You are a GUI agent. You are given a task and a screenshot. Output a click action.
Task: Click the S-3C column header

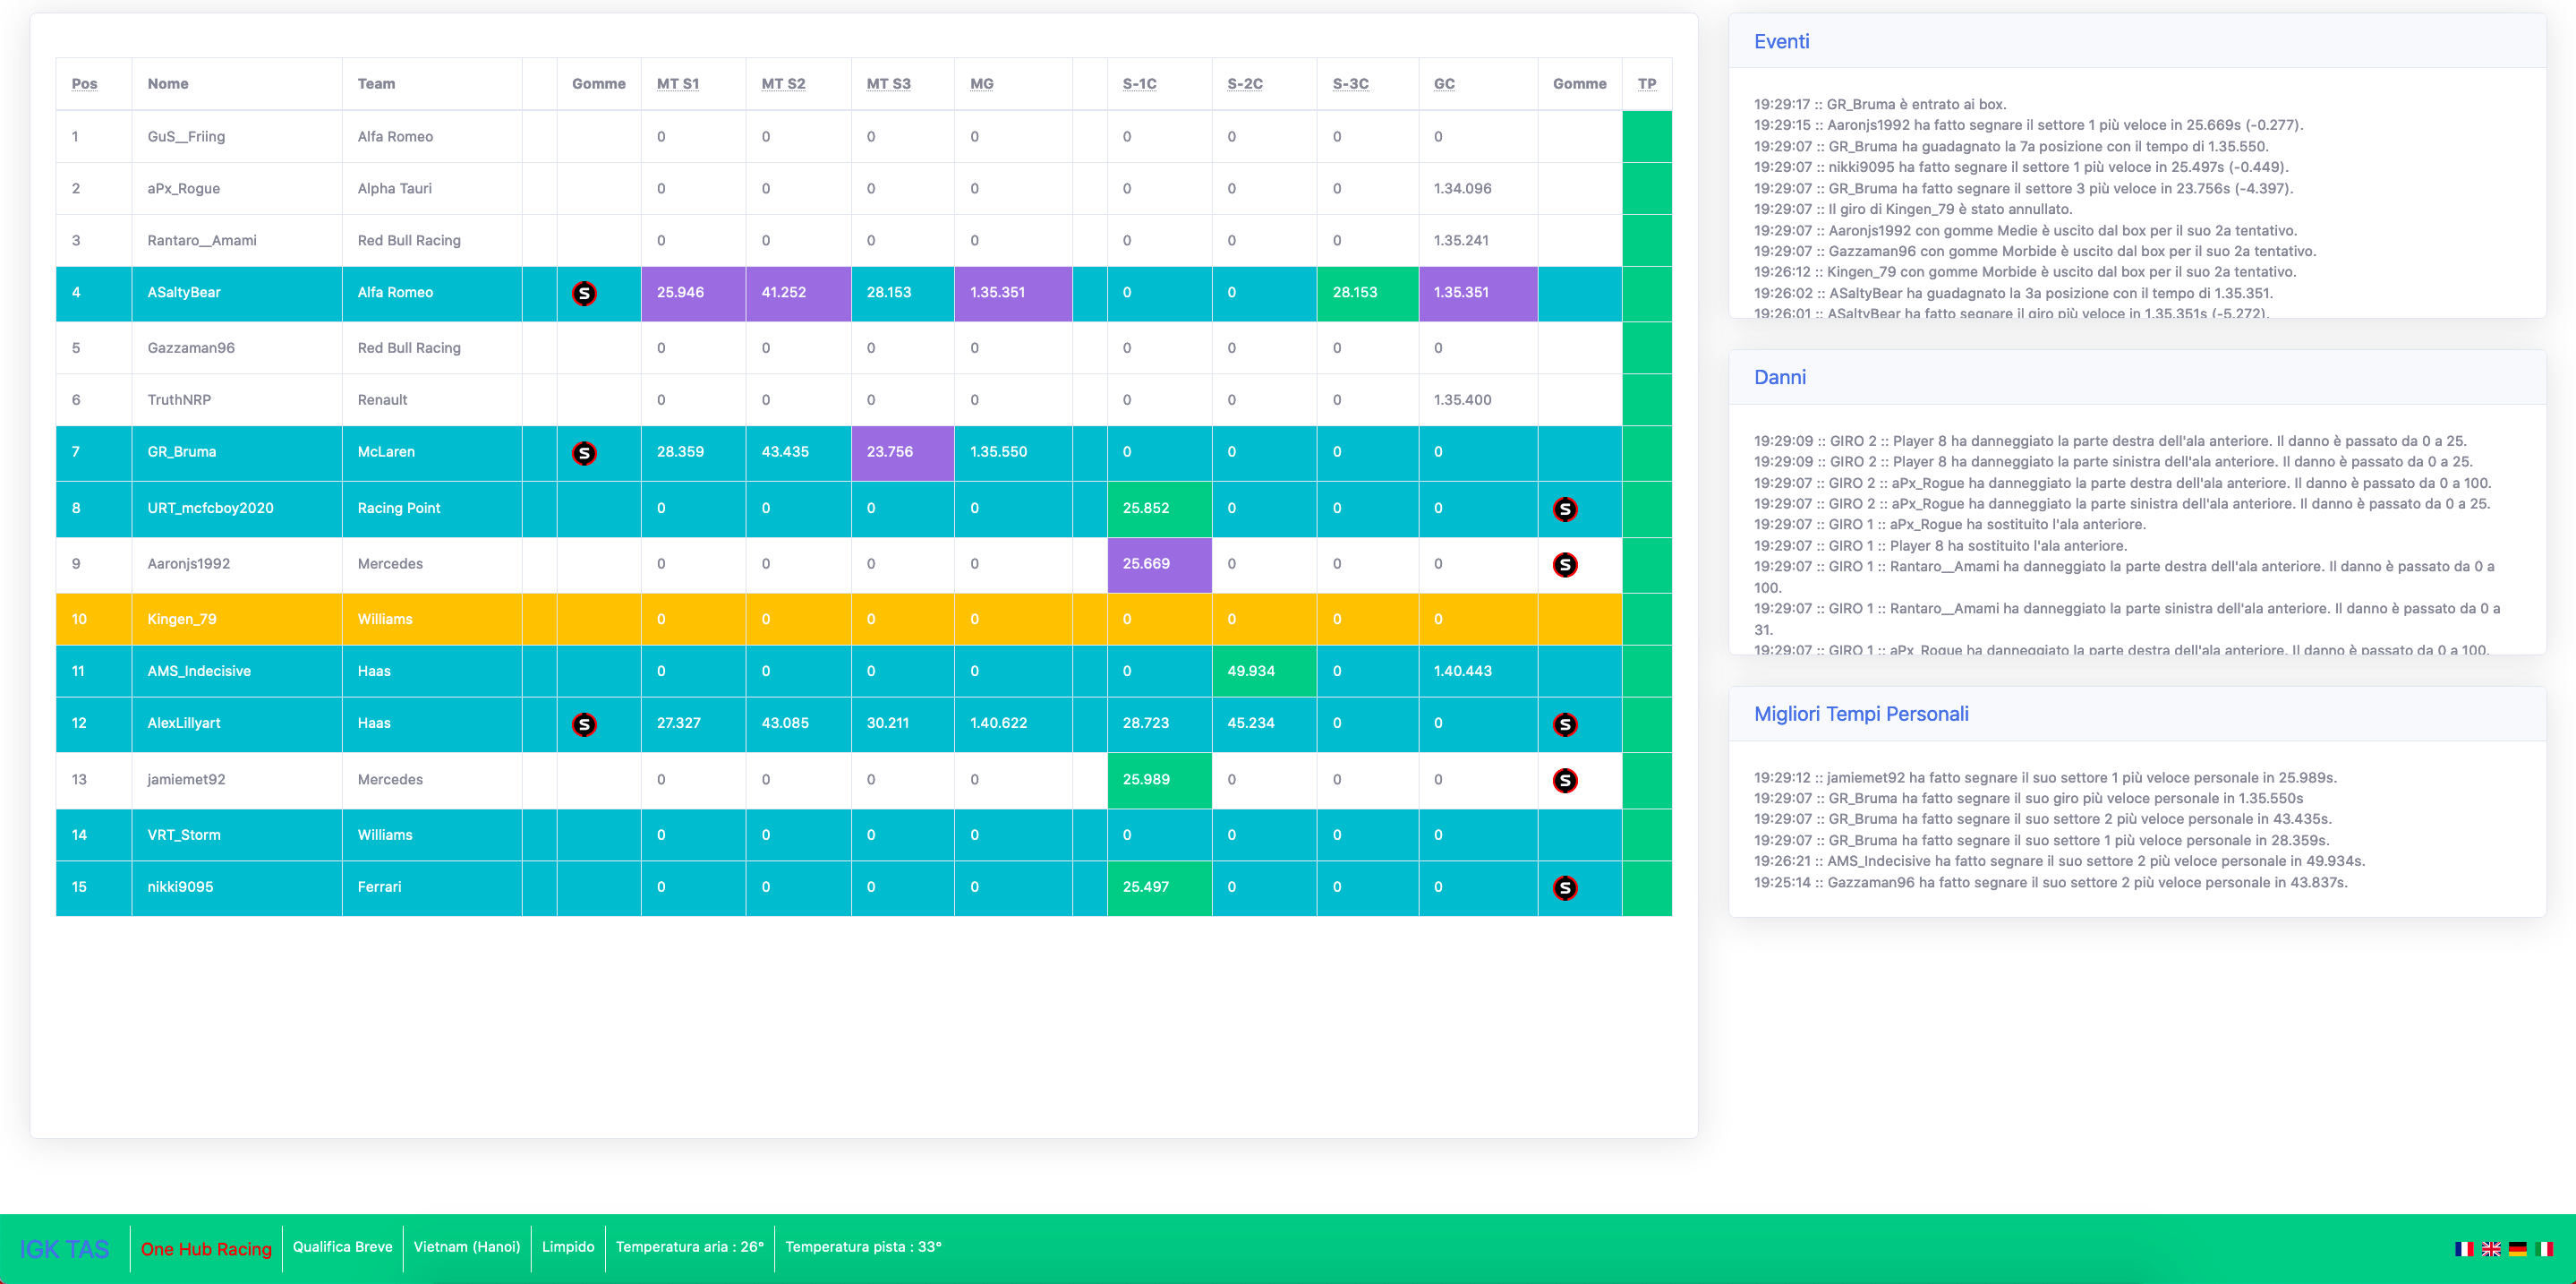(1350, 84)
